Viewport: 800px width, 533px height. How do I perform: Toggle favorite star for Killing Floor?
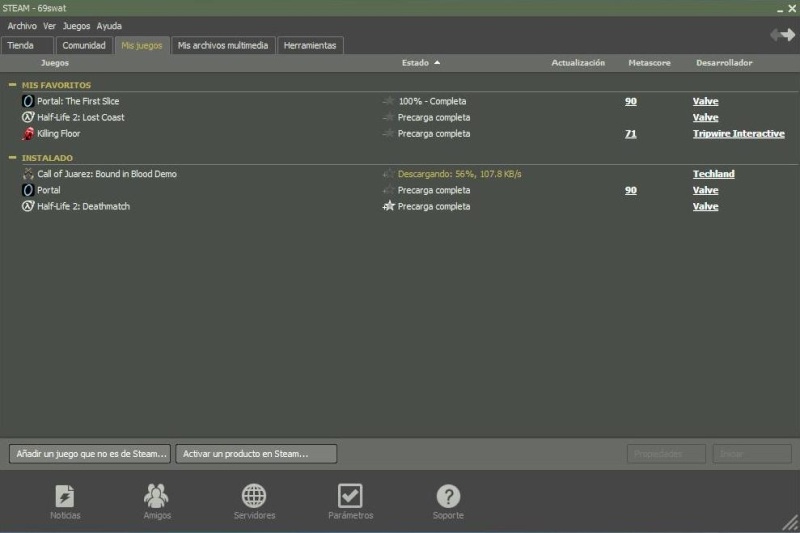coord(389,134)
